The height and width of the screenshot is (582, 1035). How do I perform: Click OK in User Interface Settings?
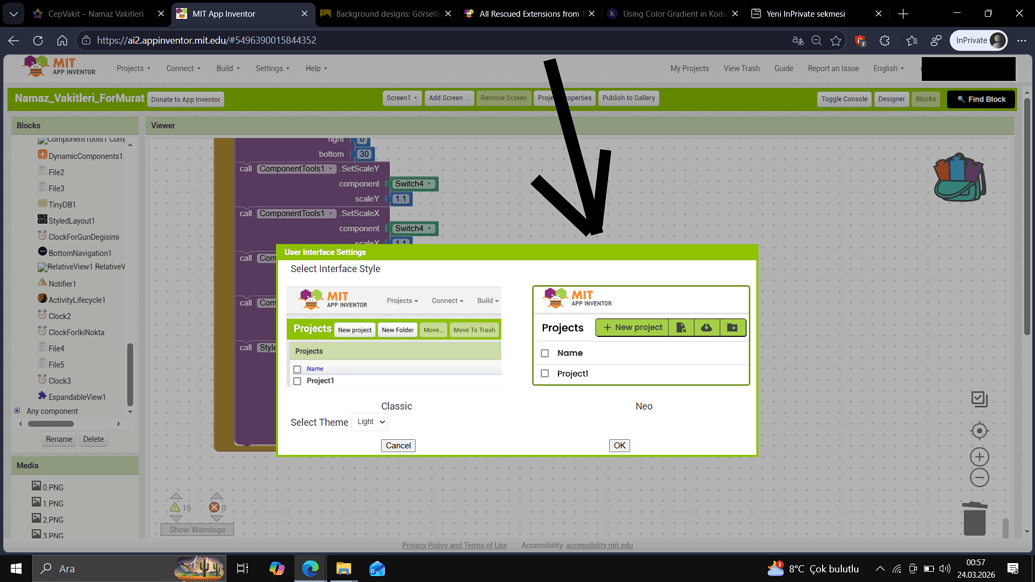[619, 445]
